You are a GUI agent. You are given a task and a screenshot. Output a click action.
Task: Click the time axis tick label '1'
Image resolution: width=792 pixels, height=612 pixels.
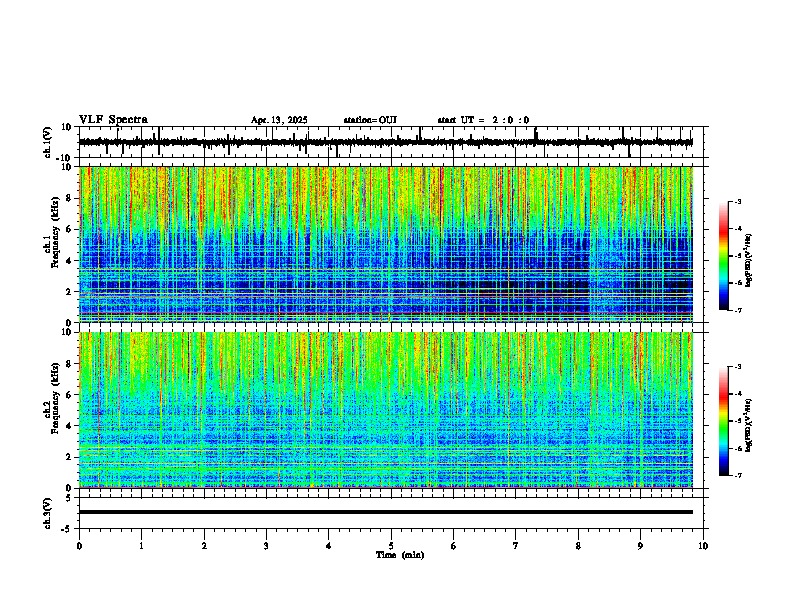point(141,546)
